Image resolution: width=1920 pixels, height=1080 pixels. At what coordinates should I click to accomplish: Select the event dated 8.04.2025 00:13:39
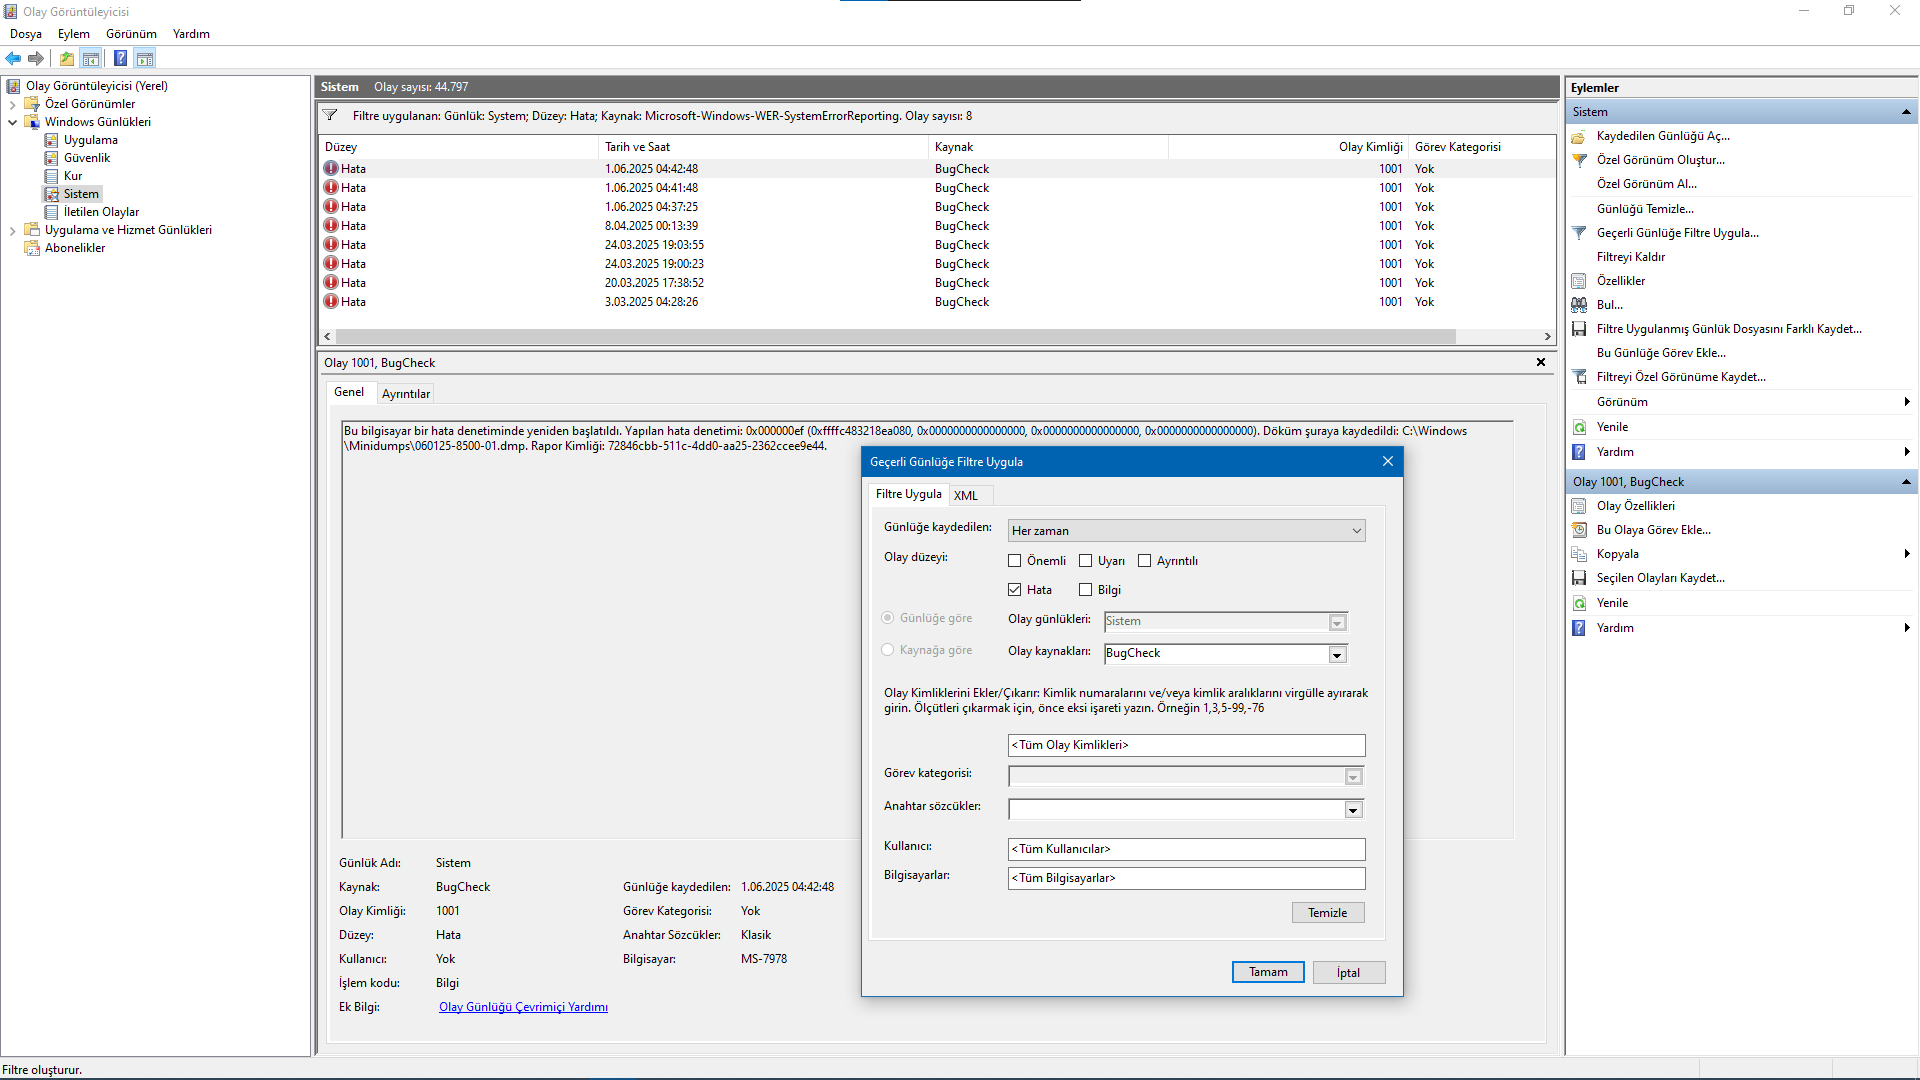(x=938, y=226)
